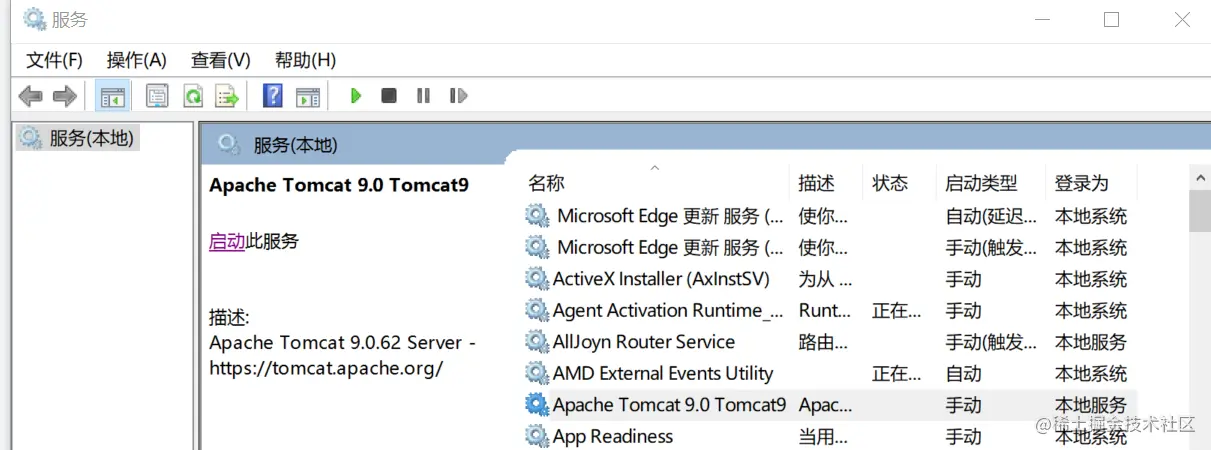Click 正在 status of Agent Activation Runtime
Viewport: 1211px width, 450px height.
pos(897,310)
